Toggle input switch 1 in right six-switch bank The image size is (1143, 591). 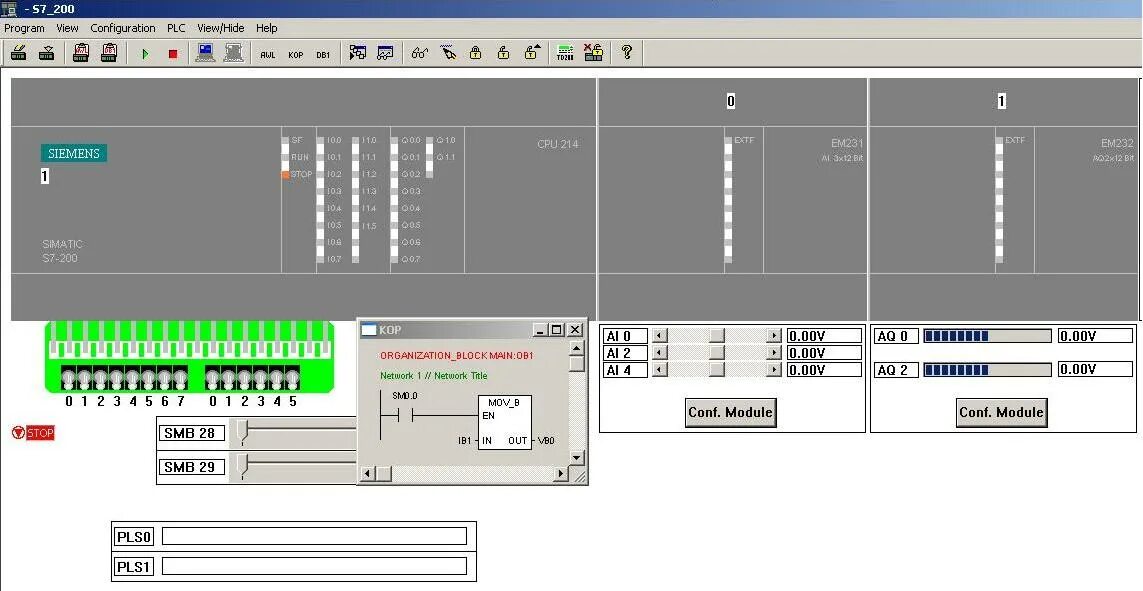228,379
